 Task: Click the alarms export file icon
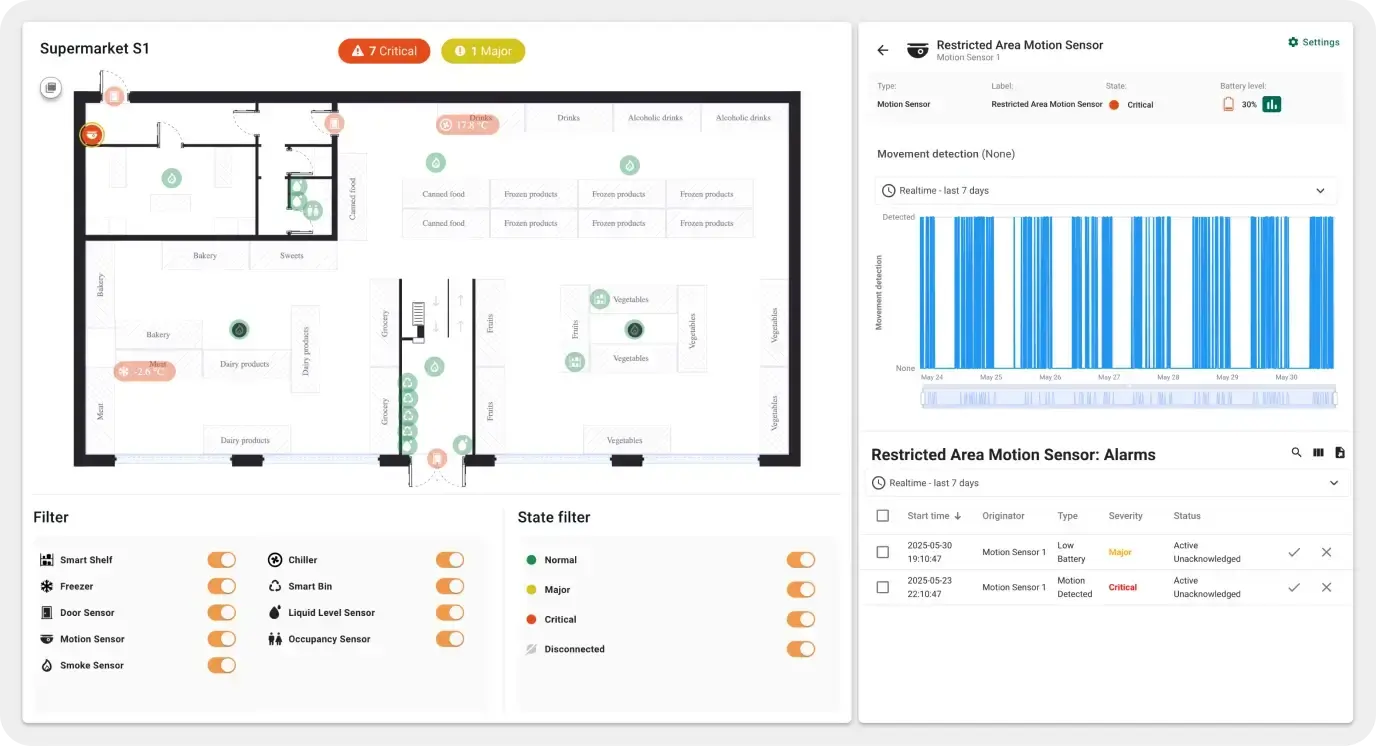click(x=1340, y=453)
